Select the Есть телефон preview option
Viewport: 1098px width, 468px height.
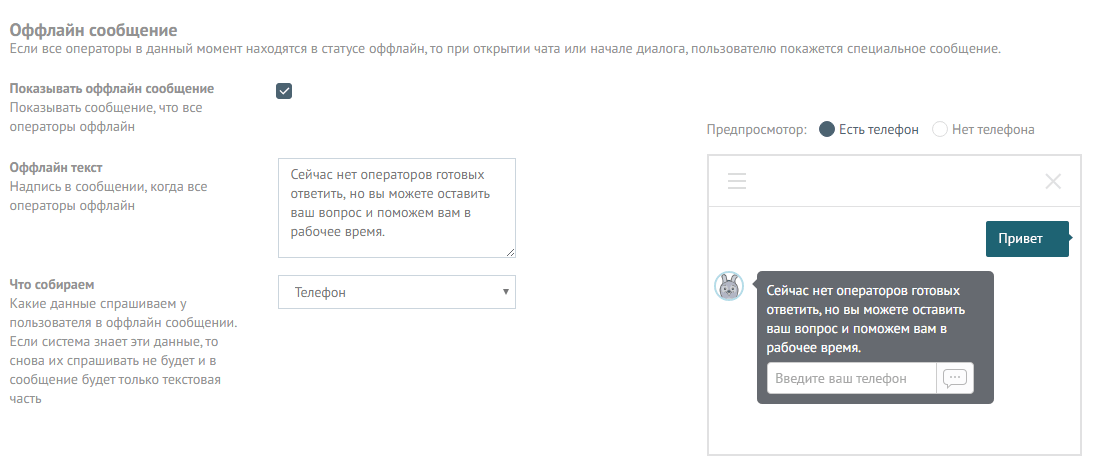(x=869, y=129)
